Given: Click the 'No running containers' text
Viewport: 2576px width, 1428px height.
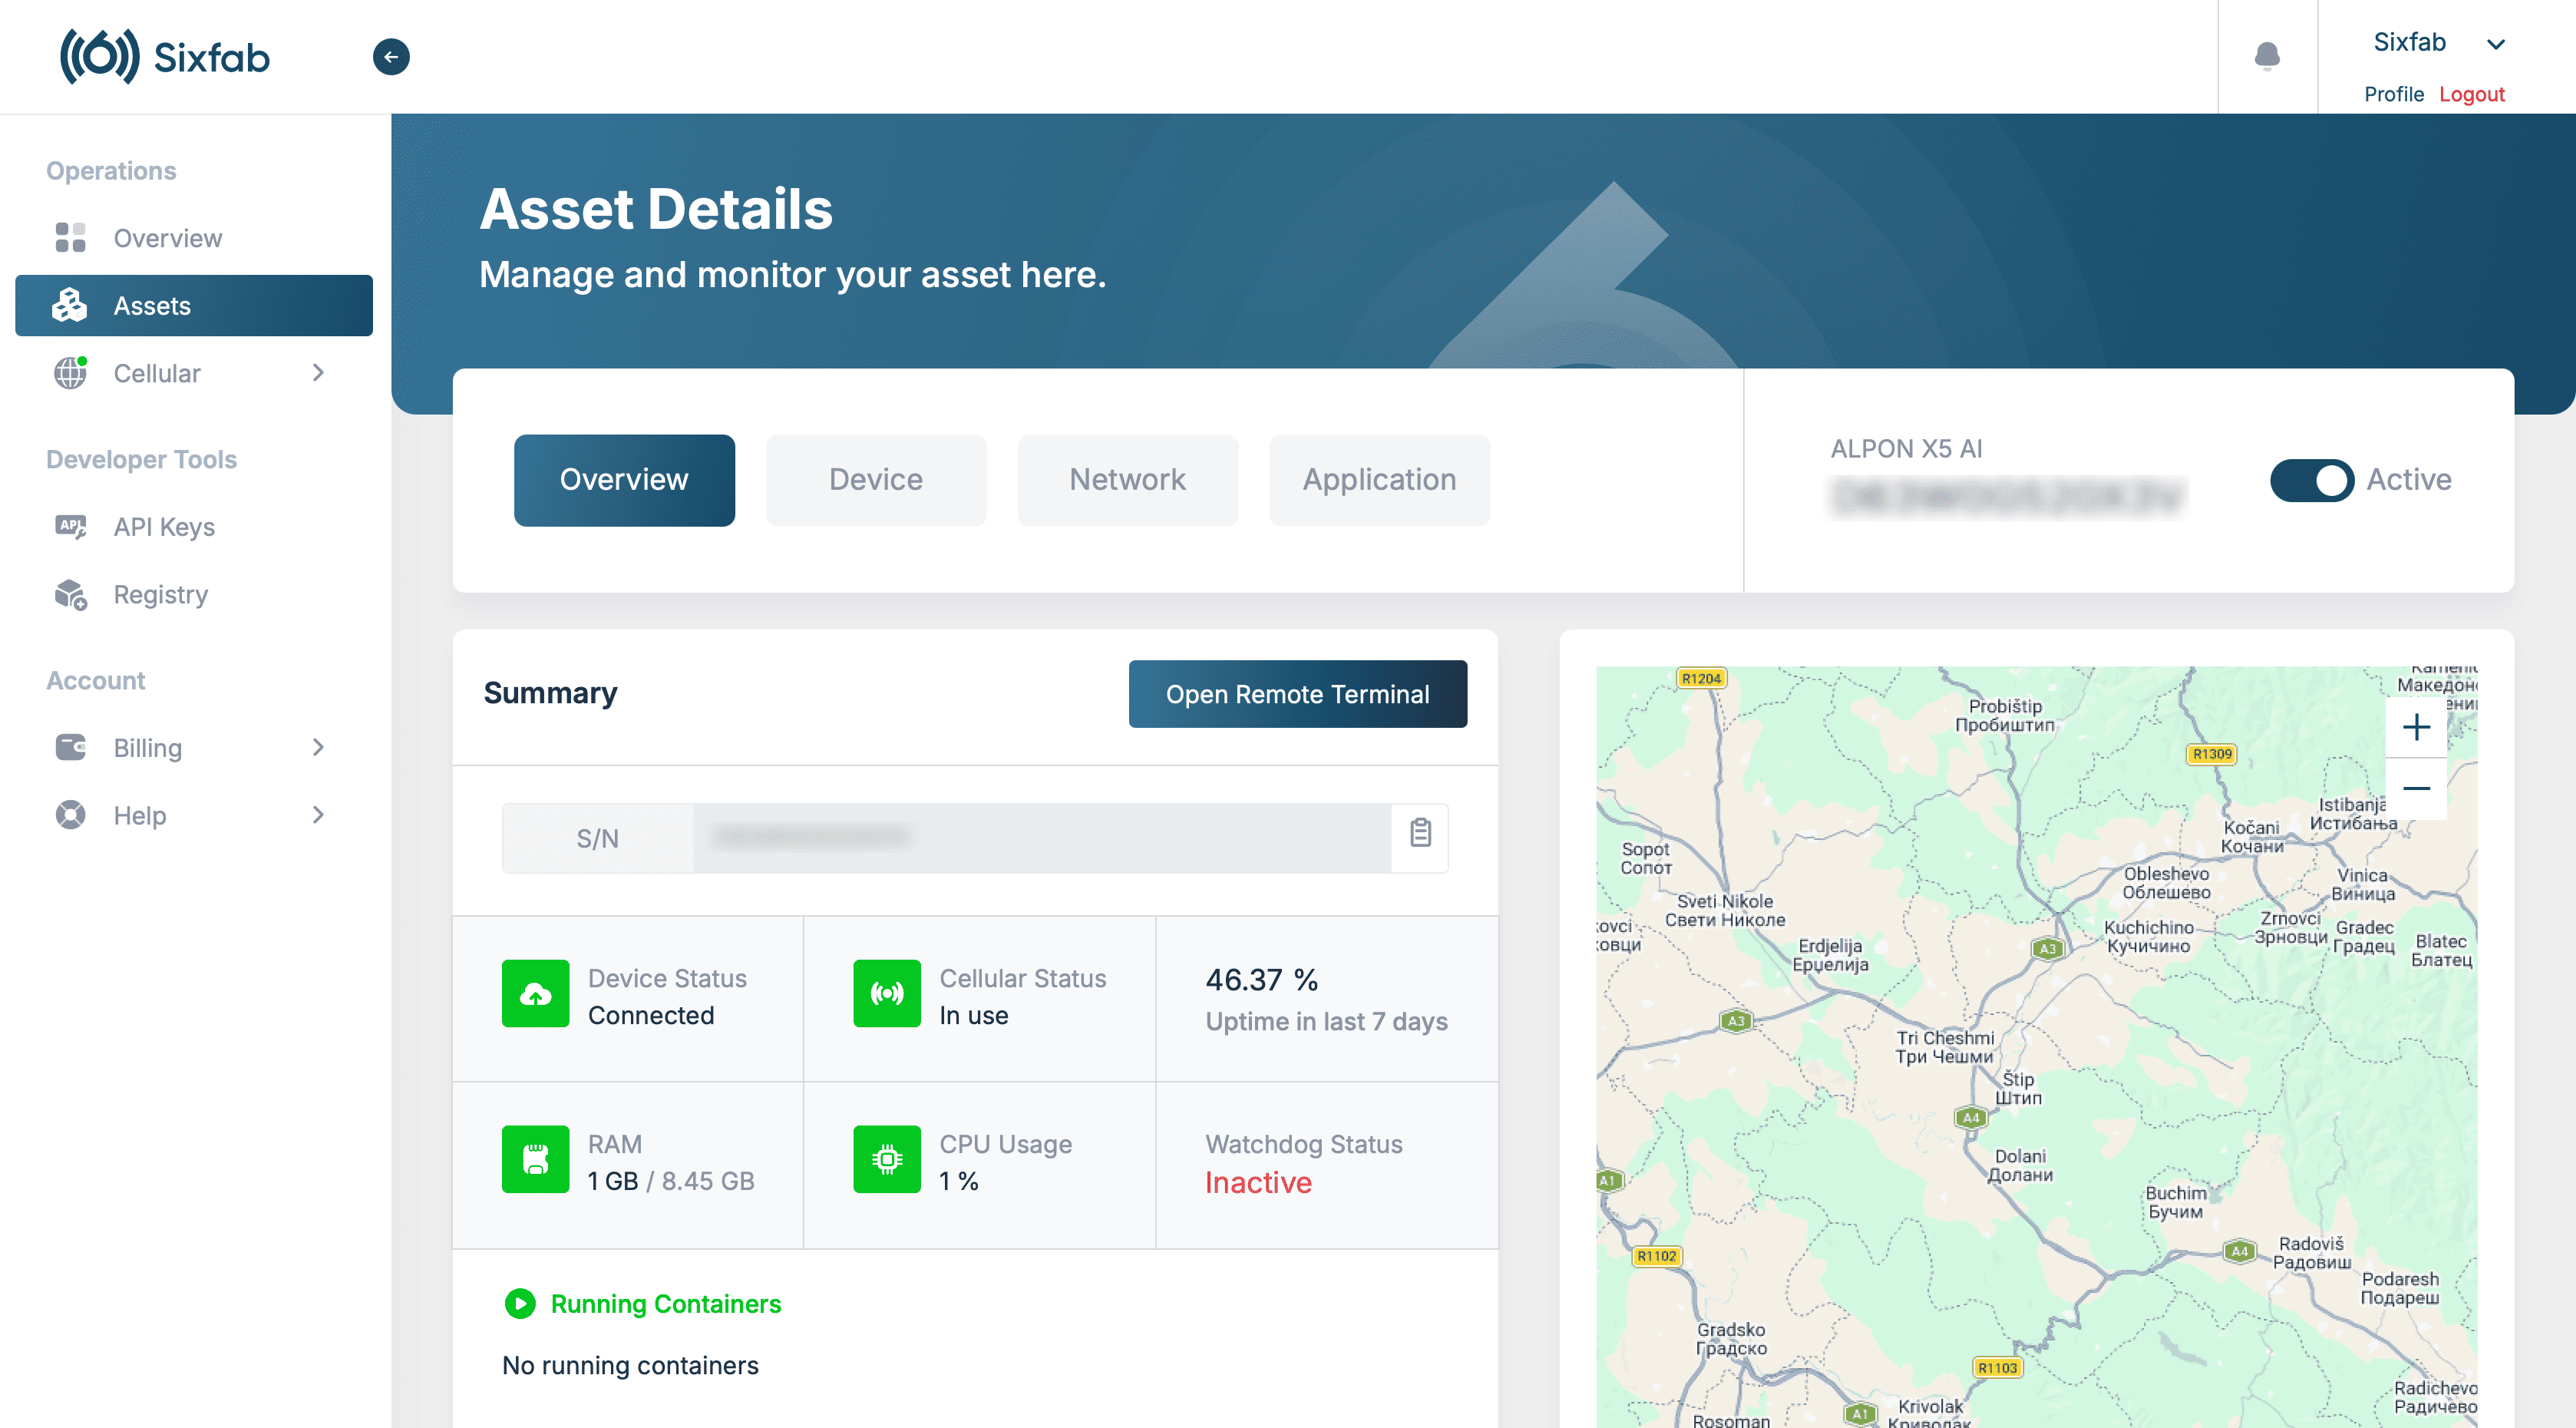Looking at the screenshot, I should point(630,1365).
